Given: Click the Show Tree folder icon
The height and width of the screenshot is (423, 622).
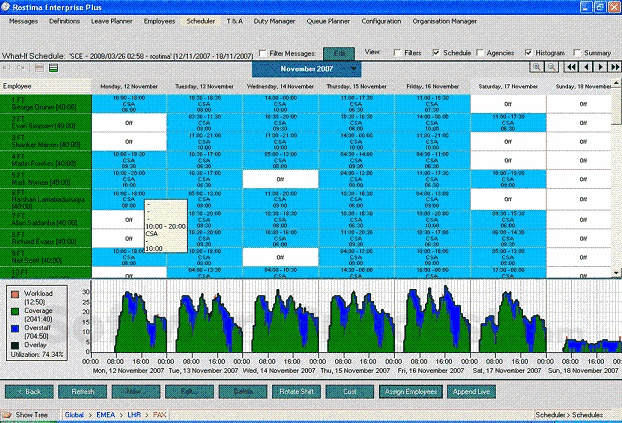Looking at the screenshot, I should 8,413.
